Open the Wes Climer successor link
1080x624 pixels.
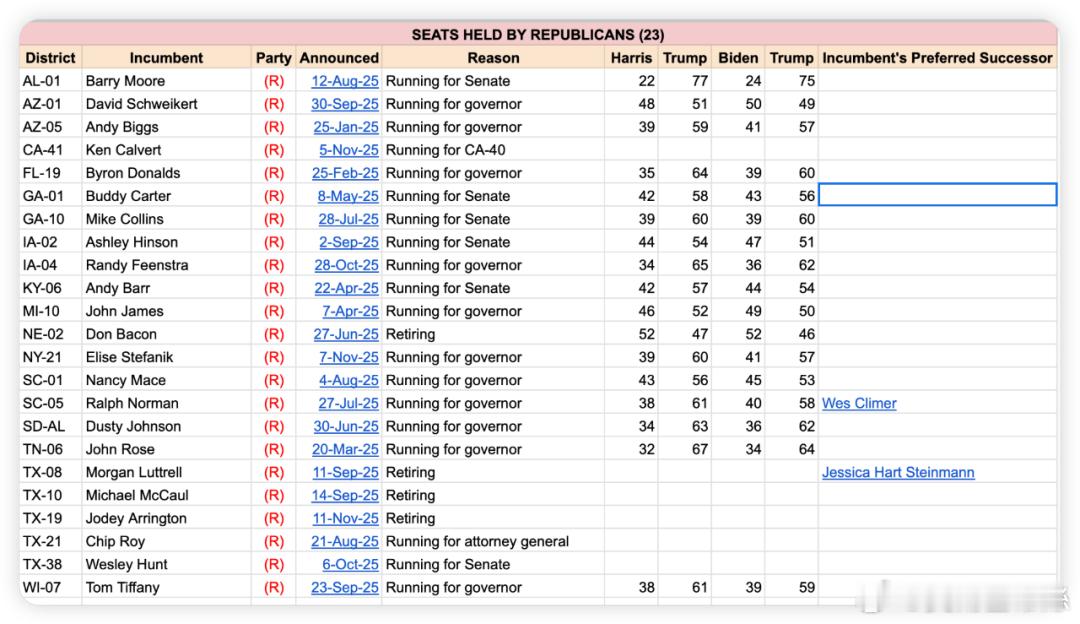click(859, 404)
